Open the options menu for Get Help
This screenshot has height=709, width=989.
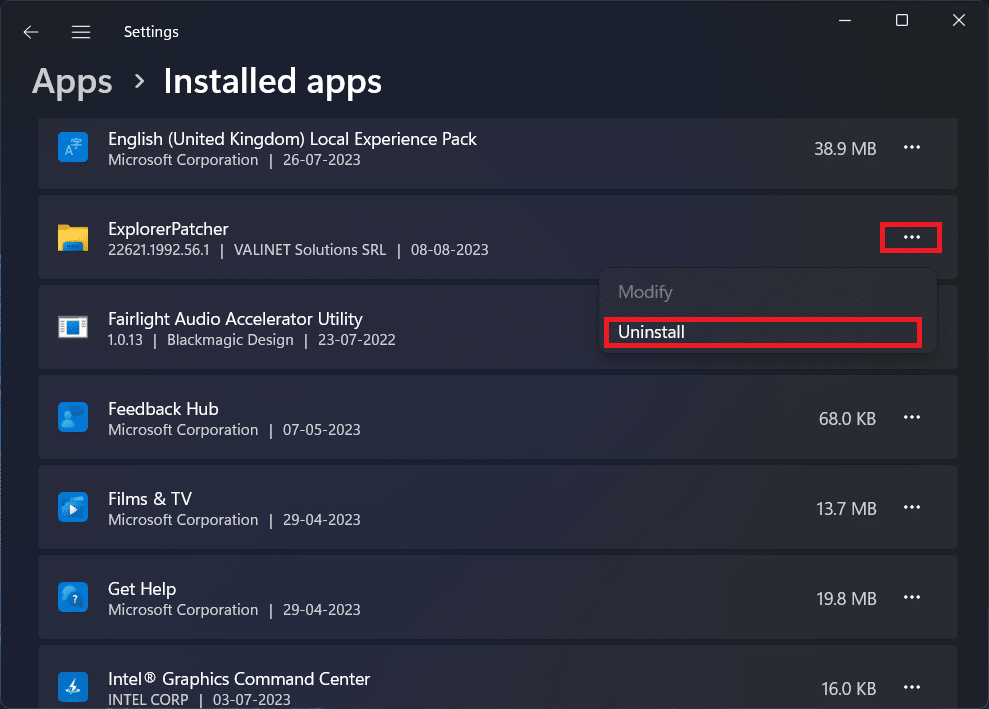tap(911, 597)
